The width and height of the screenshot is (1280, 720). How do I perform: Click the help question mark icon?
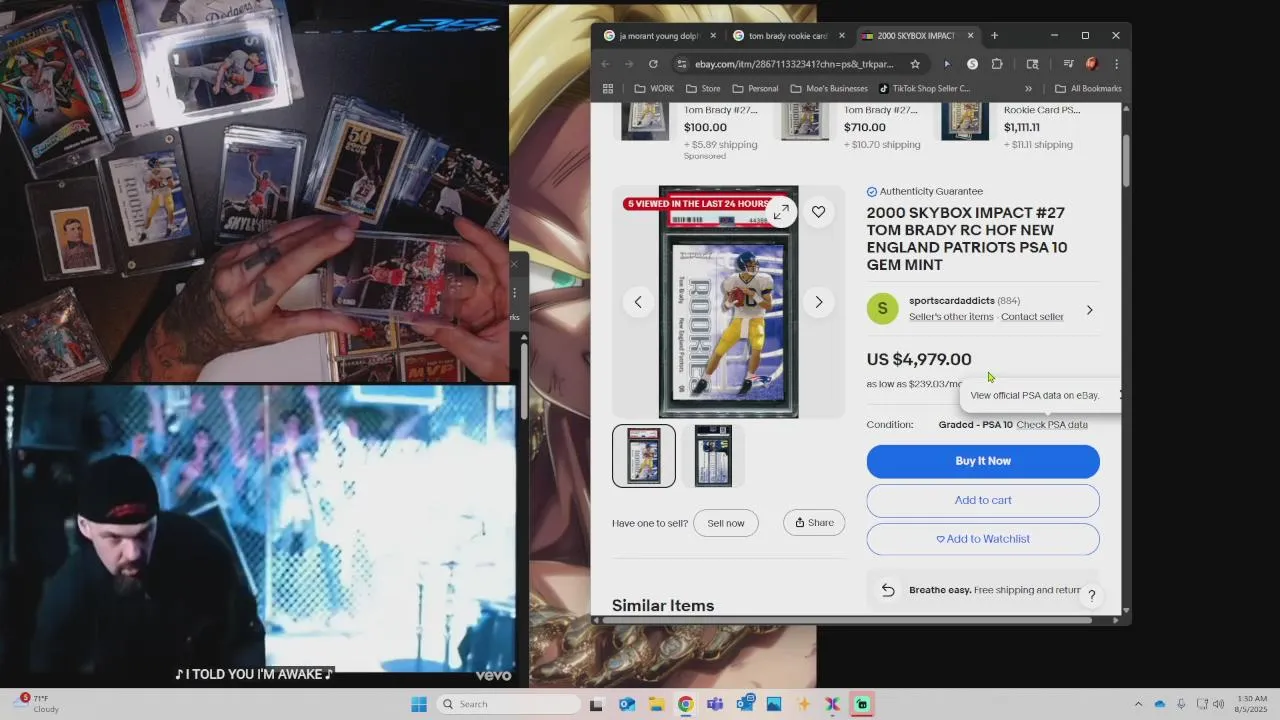pos(1091,595)
